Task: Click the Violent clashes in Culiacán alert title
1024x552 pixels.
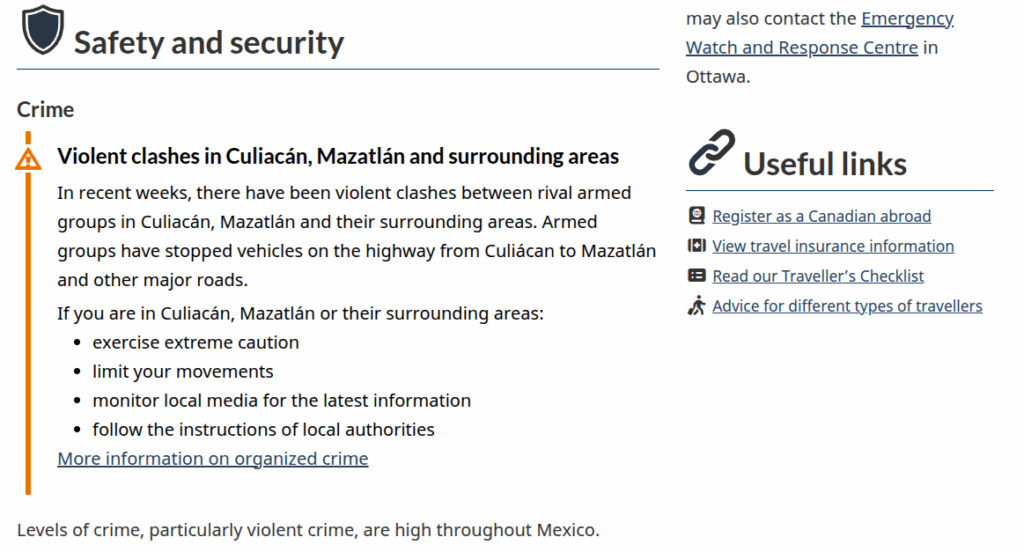Action: 338,156
